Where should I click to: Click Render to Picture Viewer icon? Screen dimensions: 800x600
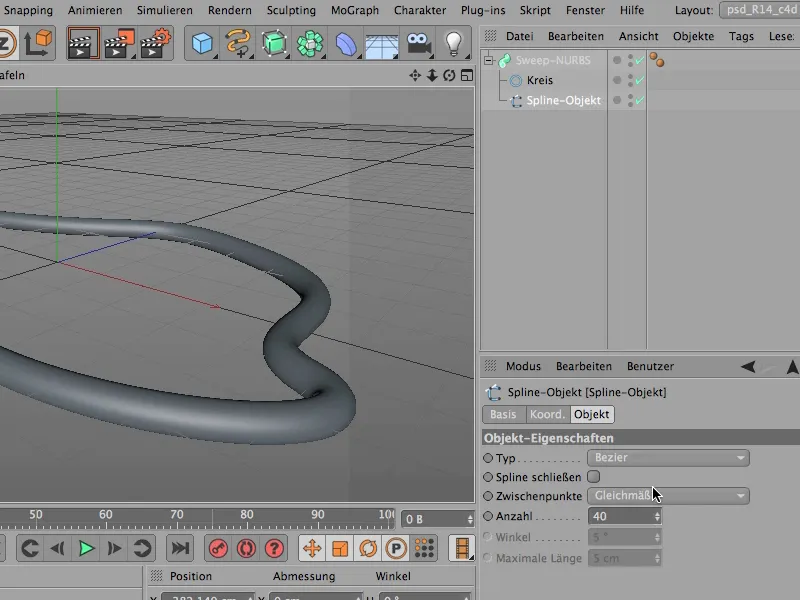coord(118,43)
